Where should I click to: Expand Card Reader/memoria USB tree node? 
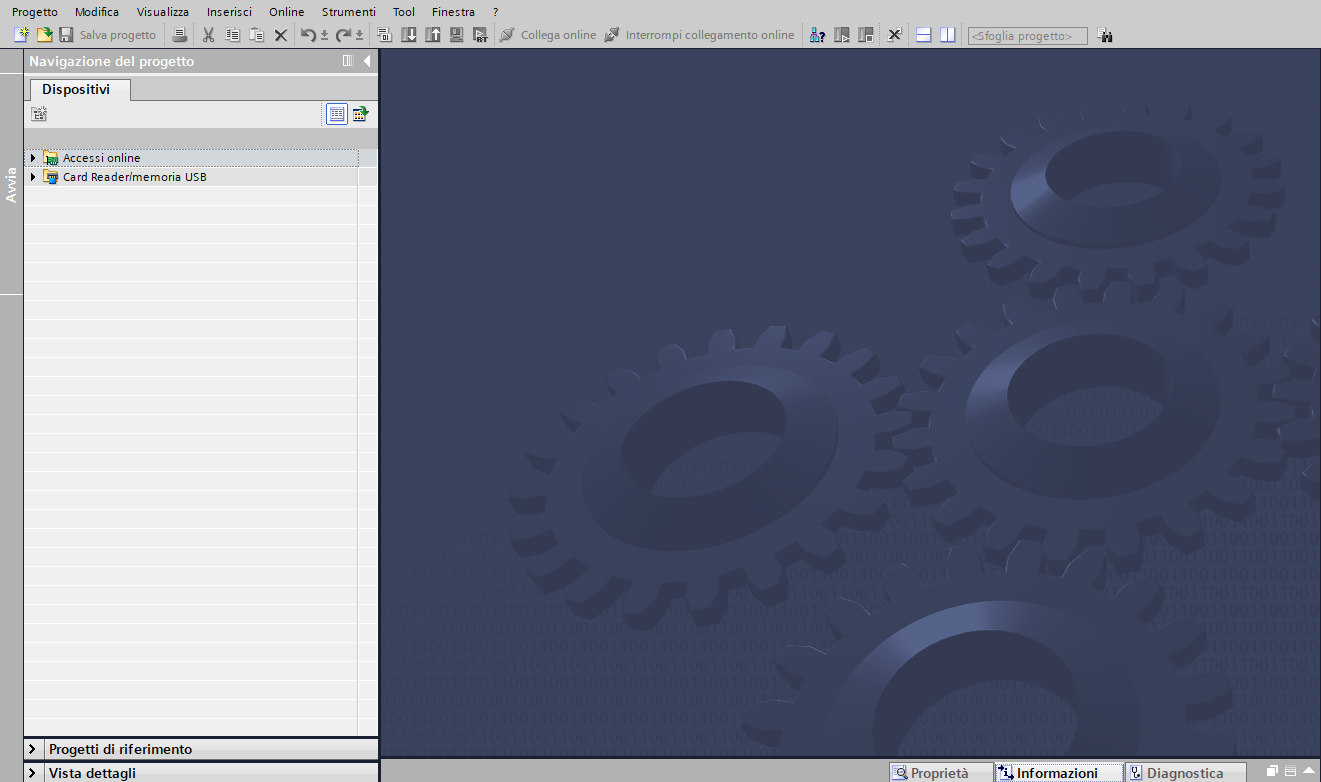click(x=33, y=177)
